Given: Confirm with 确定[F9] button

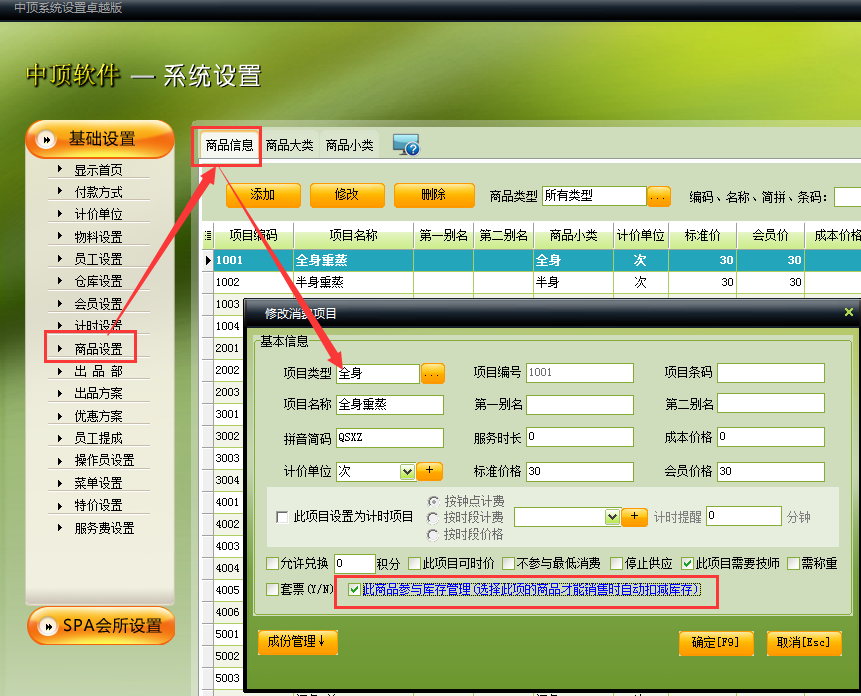Looking at the screenshot, I should 715,642.
